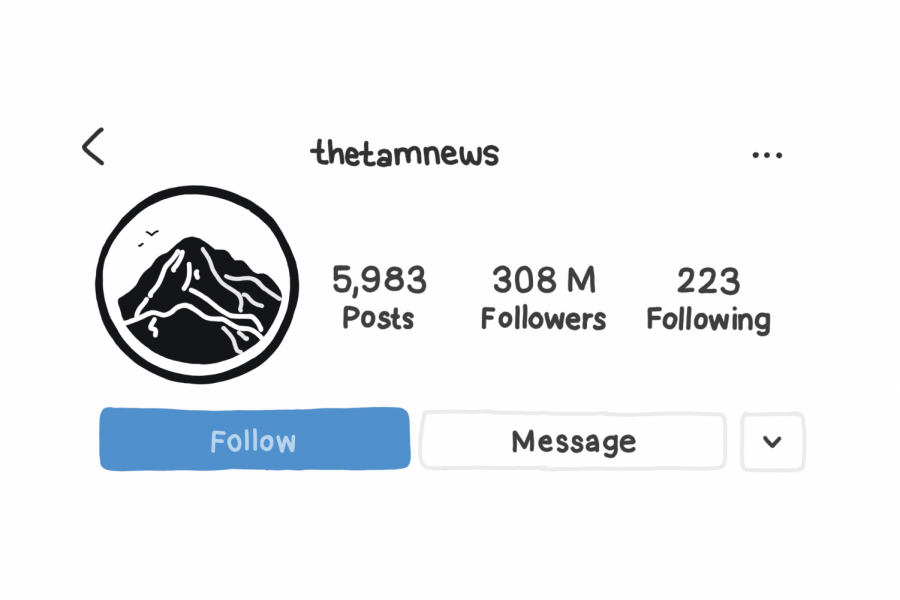View the mountain logo profile picture
This screenshot has height=600, width=900.
197,284
